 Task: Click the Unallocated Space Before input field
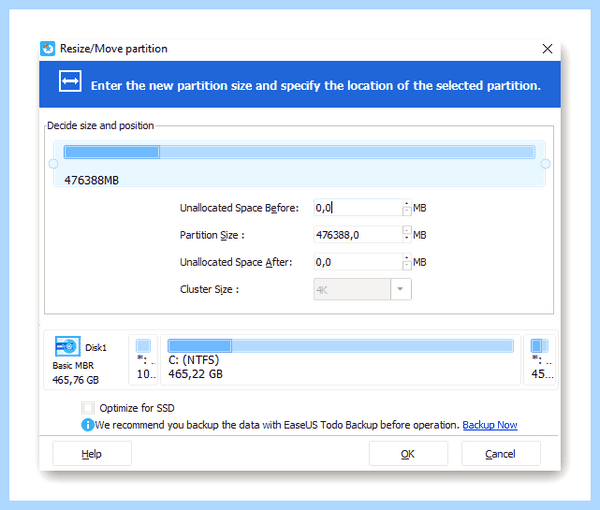coord(358,208)
